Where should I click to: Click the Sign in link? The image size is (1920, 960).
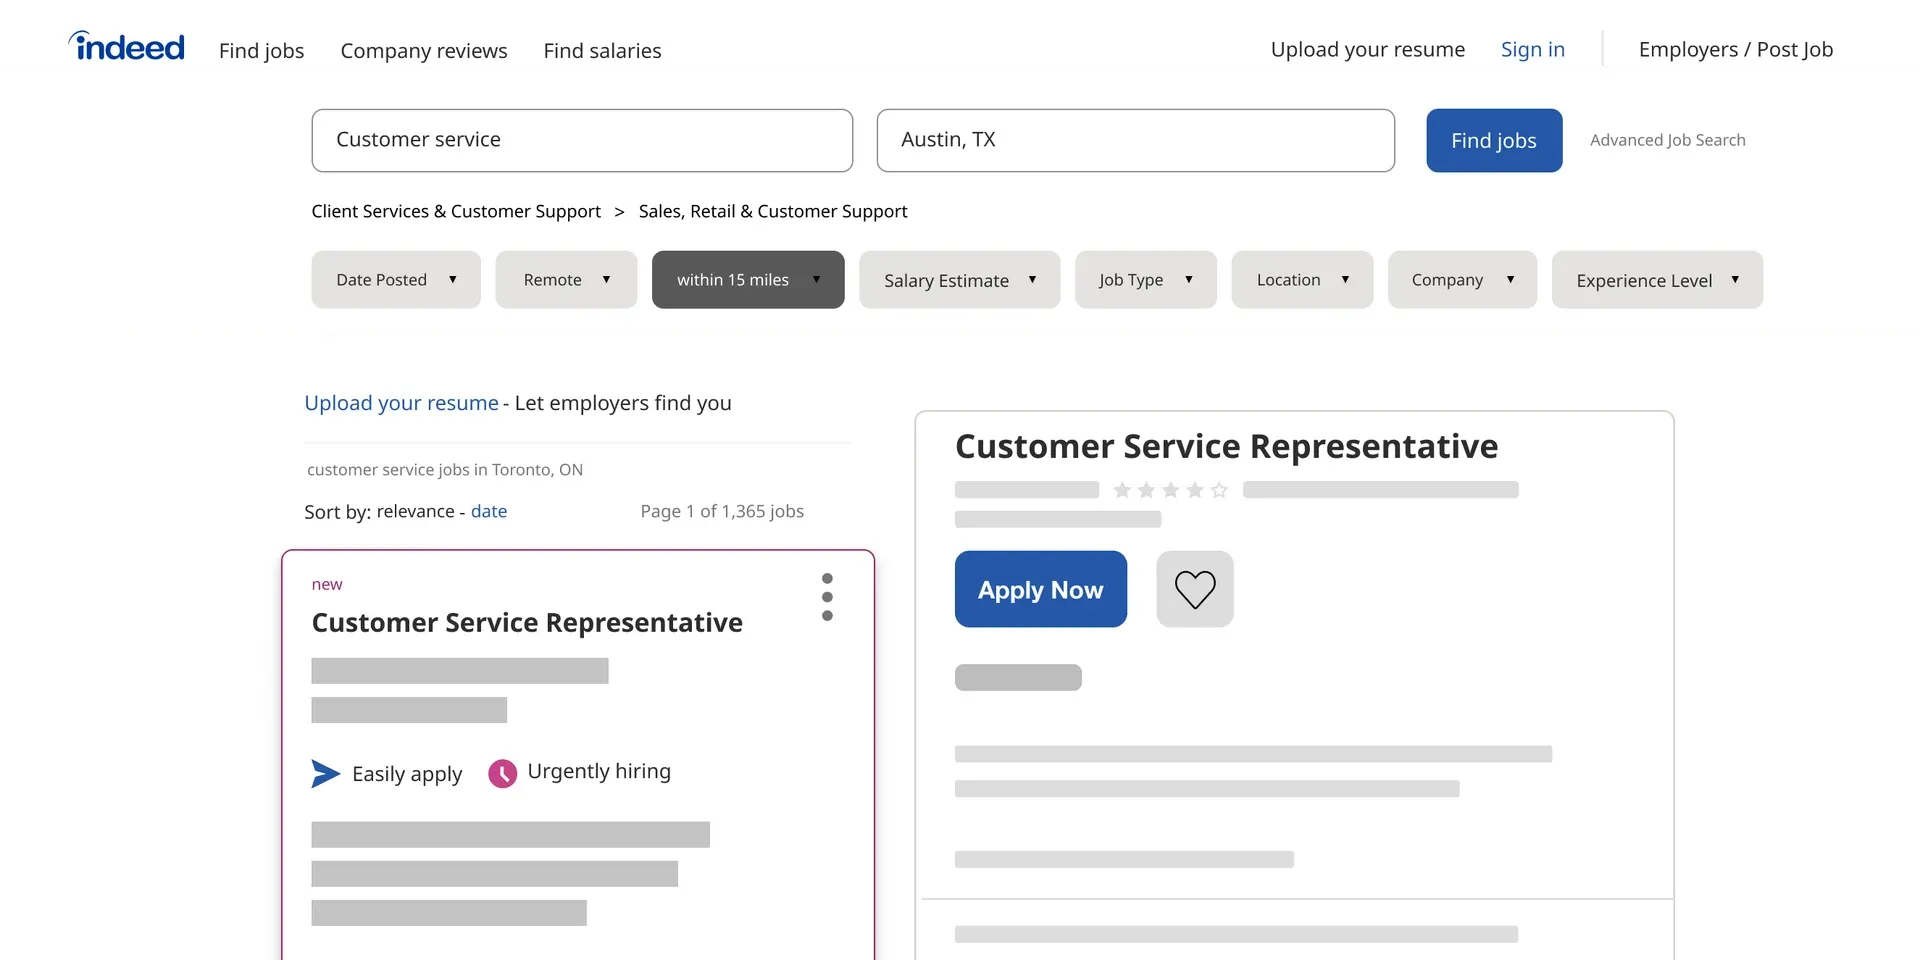1532,49
